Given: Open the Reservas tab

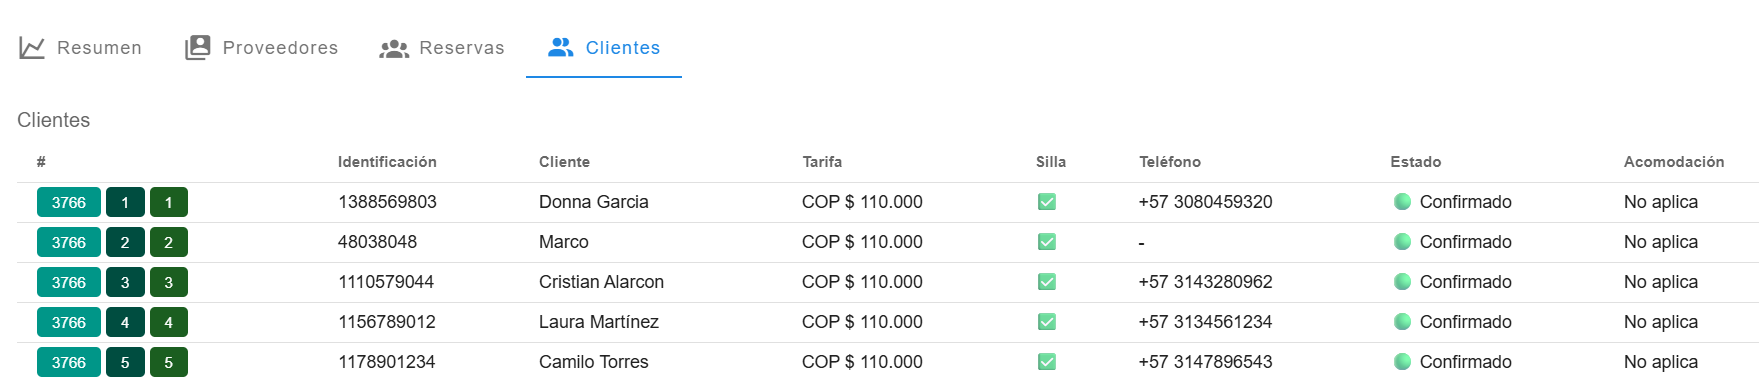Looking at the screenshot, I should coord(442,48).
